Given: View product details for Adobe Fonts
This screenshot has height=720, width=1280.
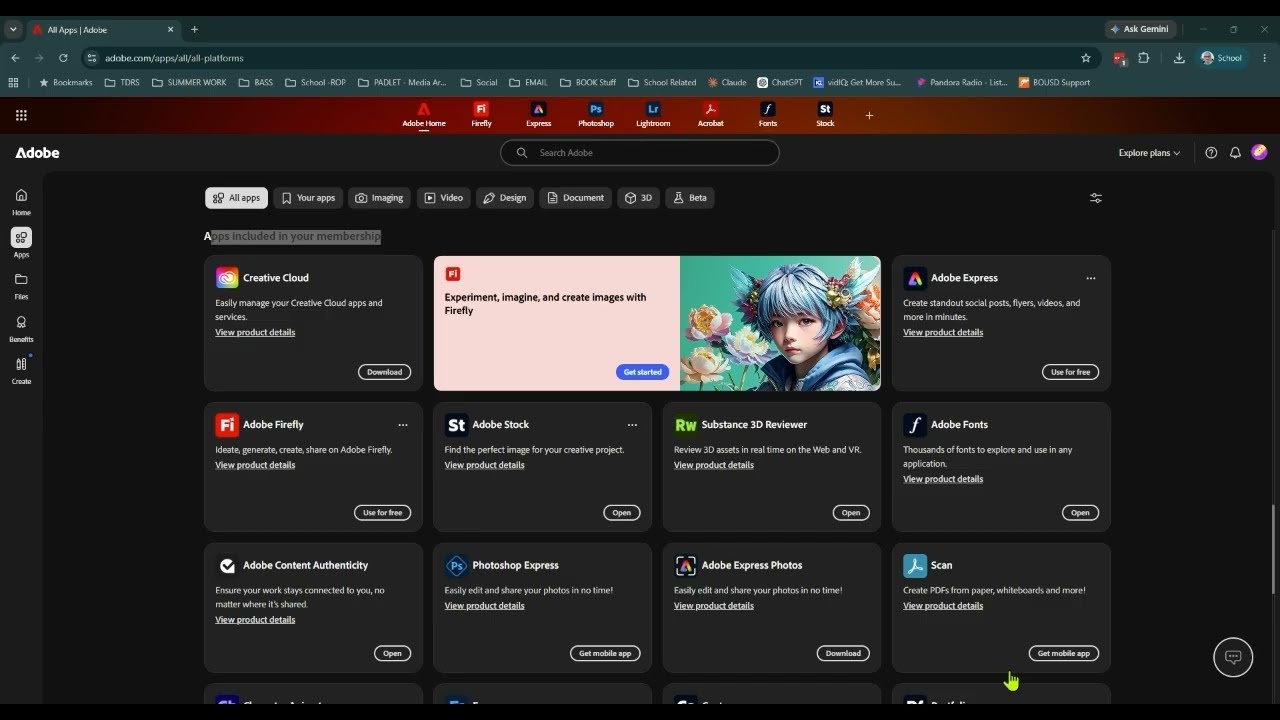Looking at the screenshot, I should coord(943,479).
